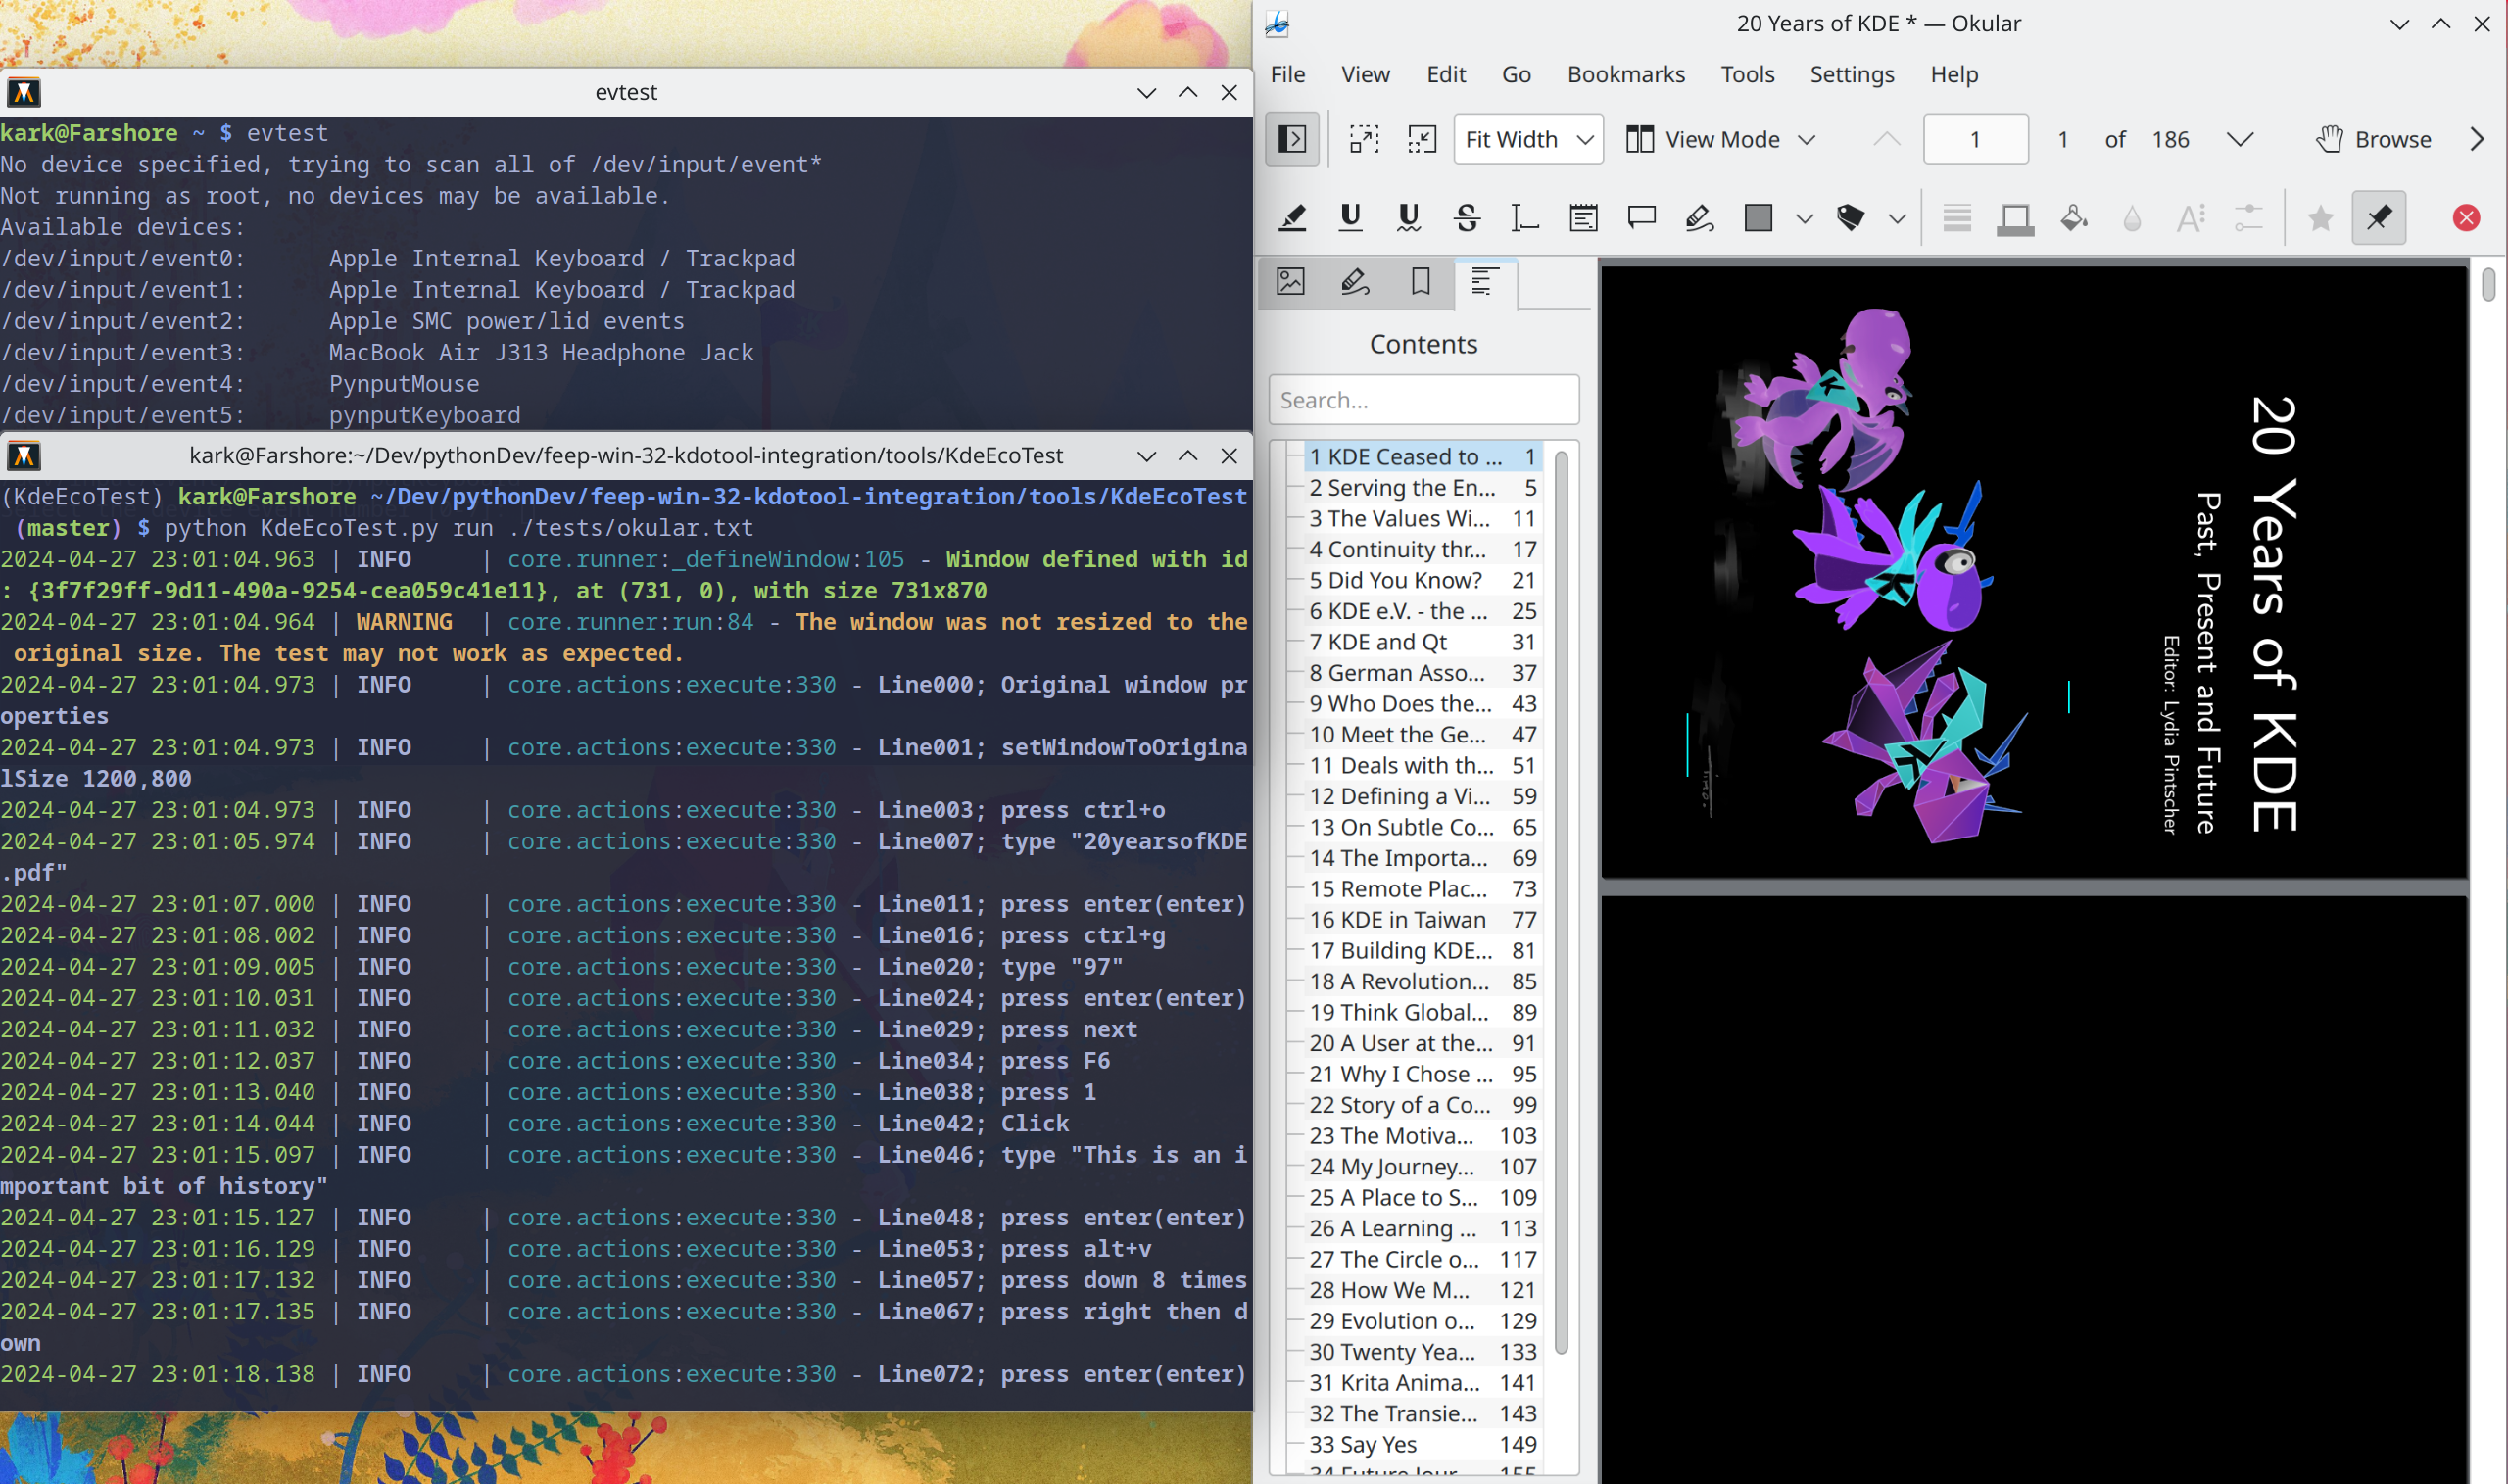The image size is (2508, 1484).
Task: Toggle the Okular sidebar panel button
Action: pyautogui.click(x=1292, y=139)
